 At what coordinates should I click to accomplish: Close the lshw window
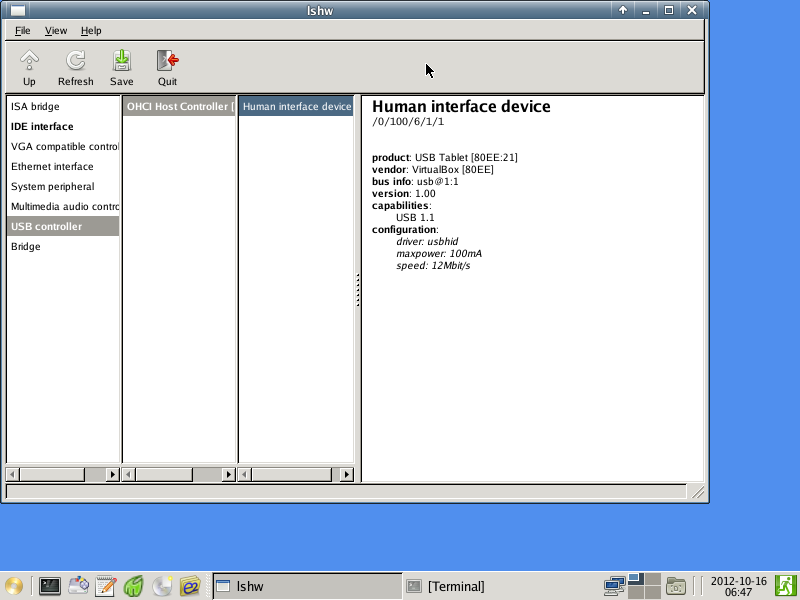click(692, 10)
